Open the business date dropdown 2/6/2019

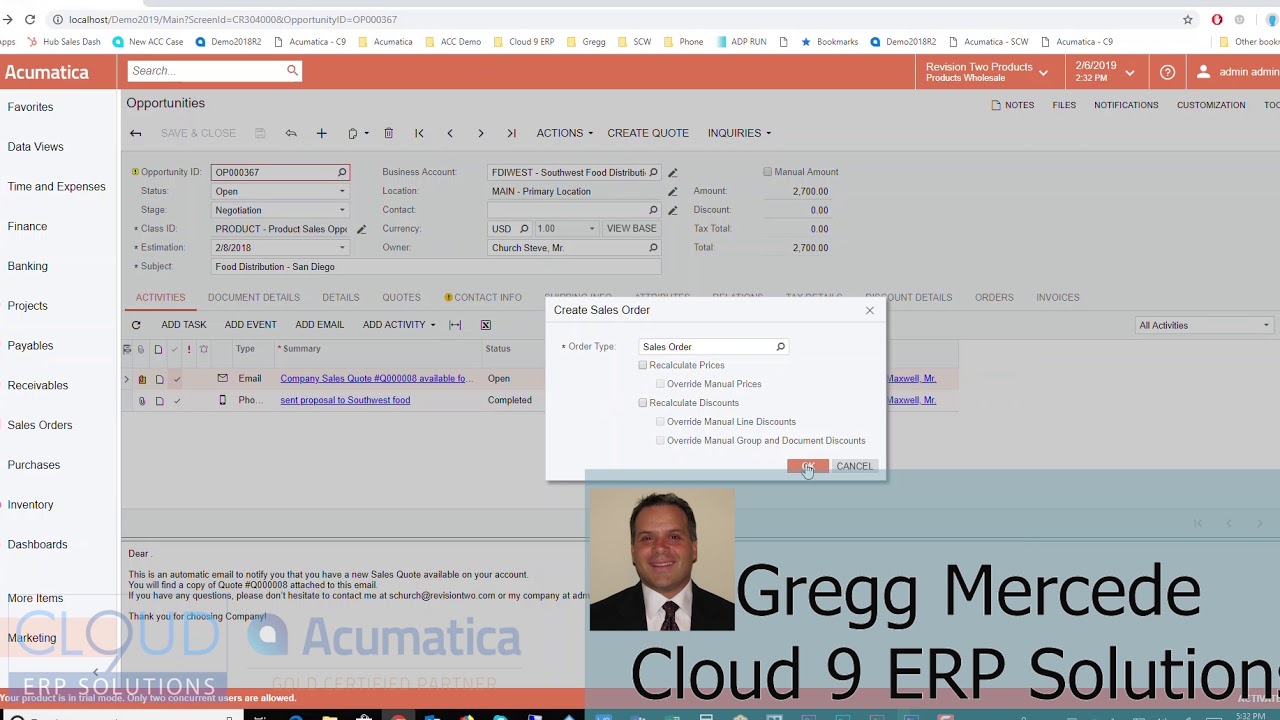coord(1104,72)
